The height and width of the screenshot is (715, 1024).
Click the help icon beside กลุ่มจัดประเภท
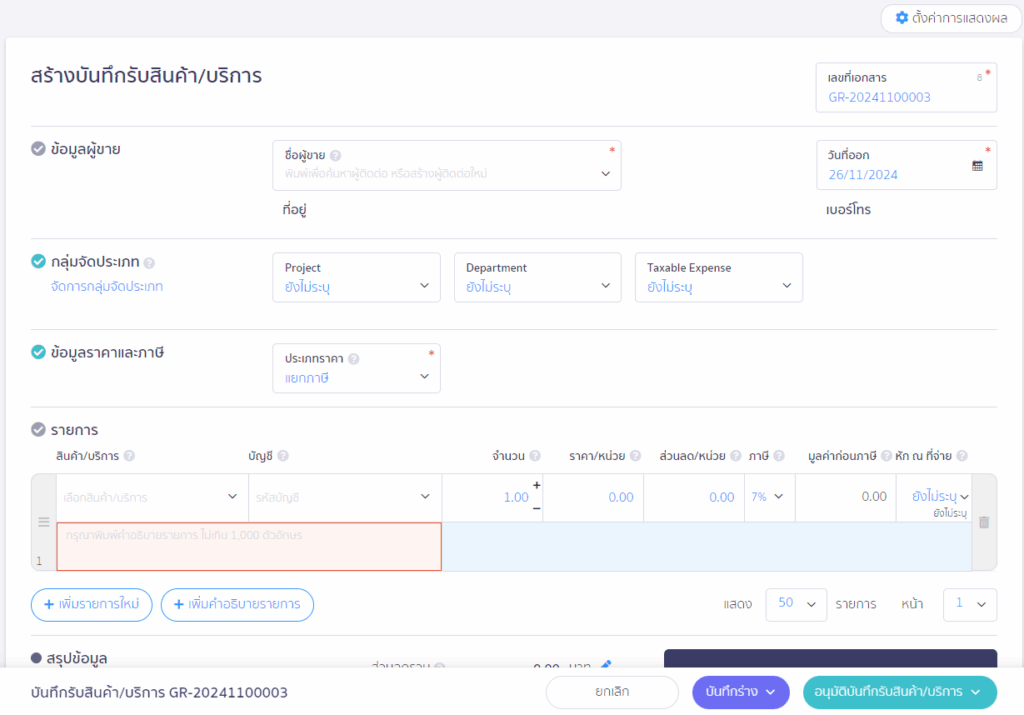[x=149, y=263]
